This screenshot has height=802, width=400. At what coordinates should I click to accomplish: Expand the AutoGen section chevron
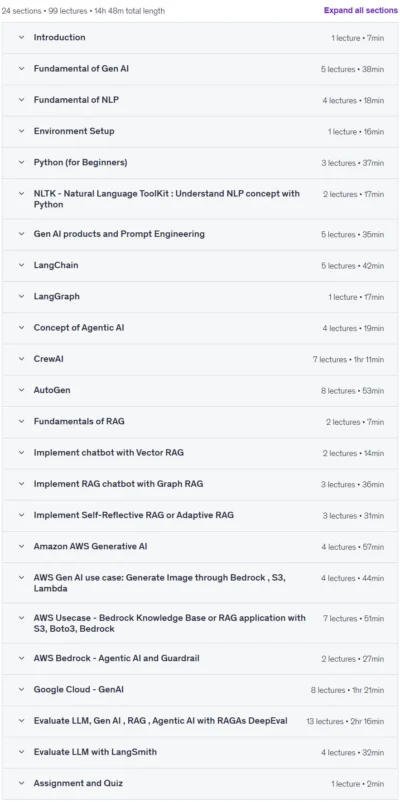21,390
